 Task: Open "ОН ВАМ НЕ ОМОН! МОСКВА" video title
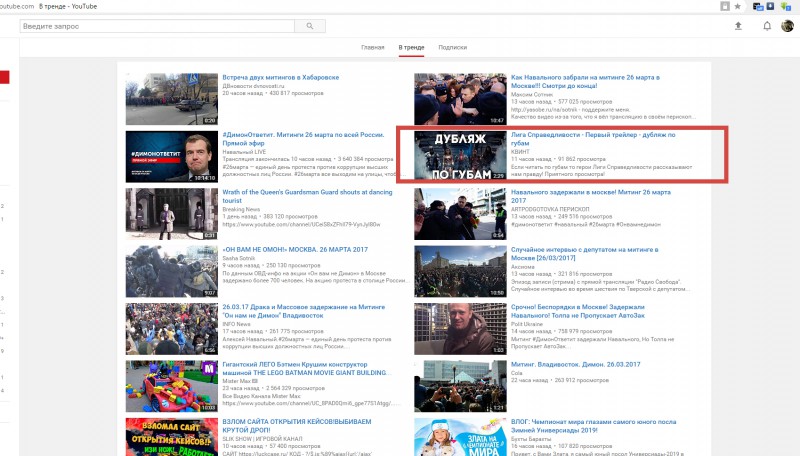pyautogui.click(x=295, y=250)
